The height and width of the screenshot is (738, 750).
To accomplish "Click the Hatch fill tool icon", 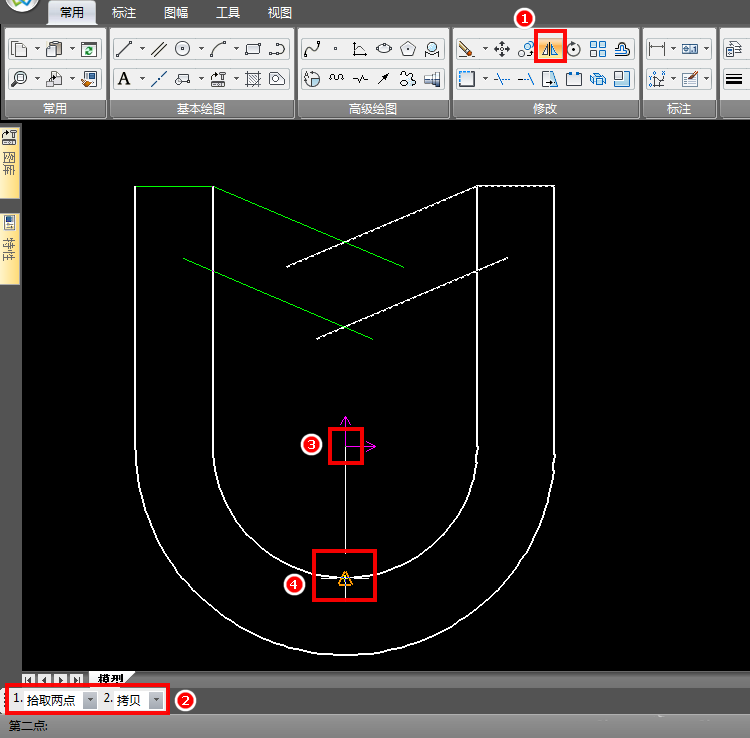I will tap(254, 78).
